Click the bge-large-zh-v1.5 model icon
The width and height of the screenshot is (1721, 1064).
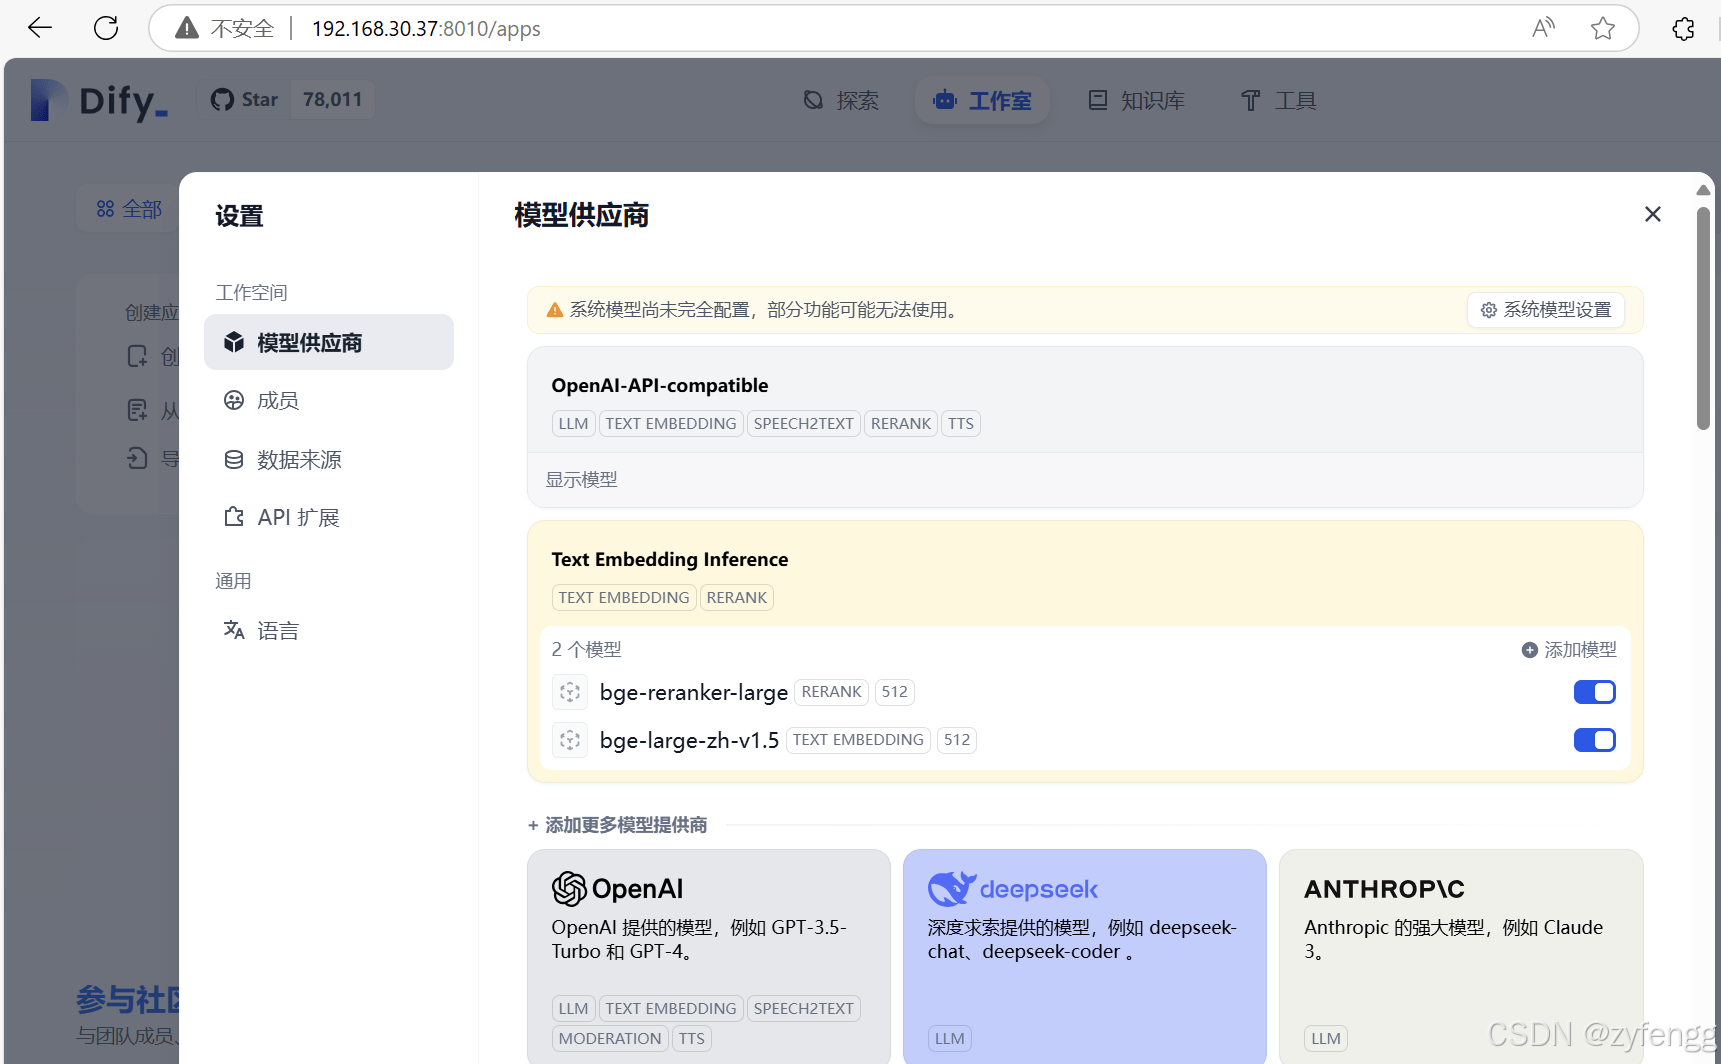570,740
